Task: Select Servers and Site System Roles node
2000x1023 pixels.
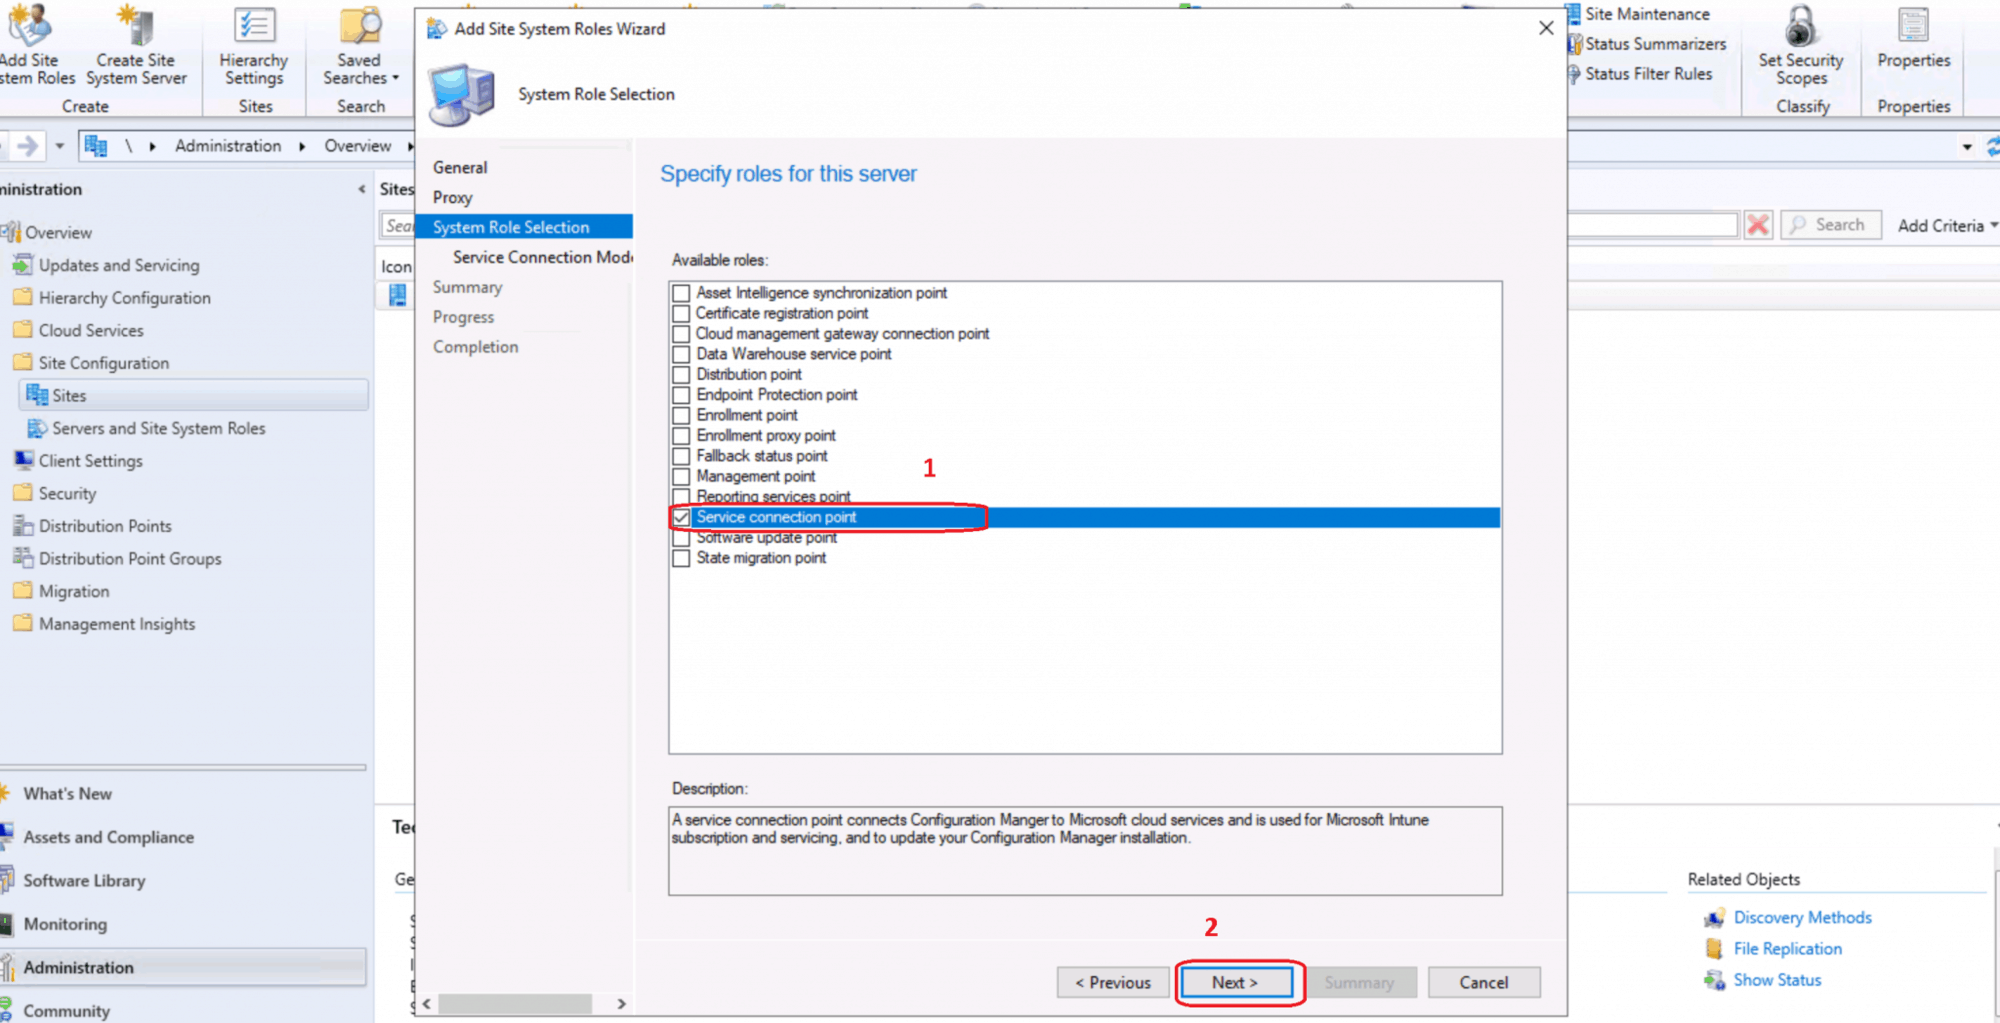Action: pyautogui.click(x=158, y=428)
